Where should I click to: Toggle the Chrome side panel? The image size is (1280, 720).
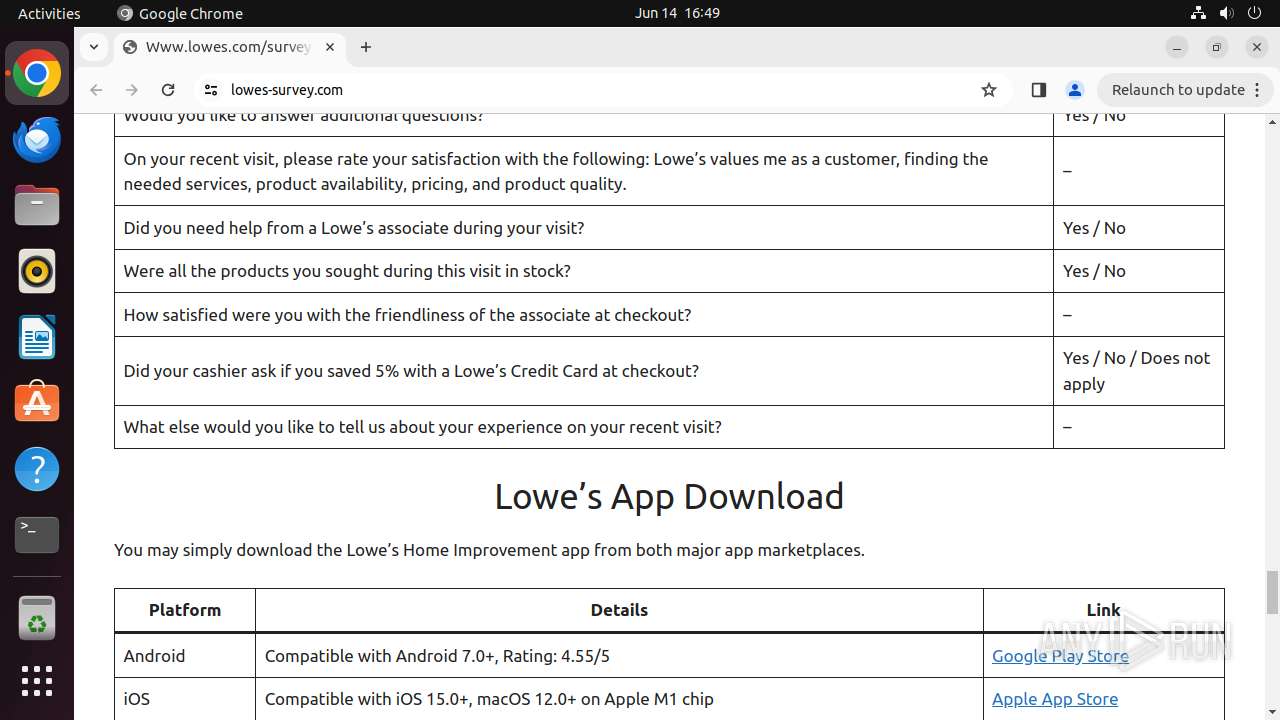click(x=1038, y=90)
